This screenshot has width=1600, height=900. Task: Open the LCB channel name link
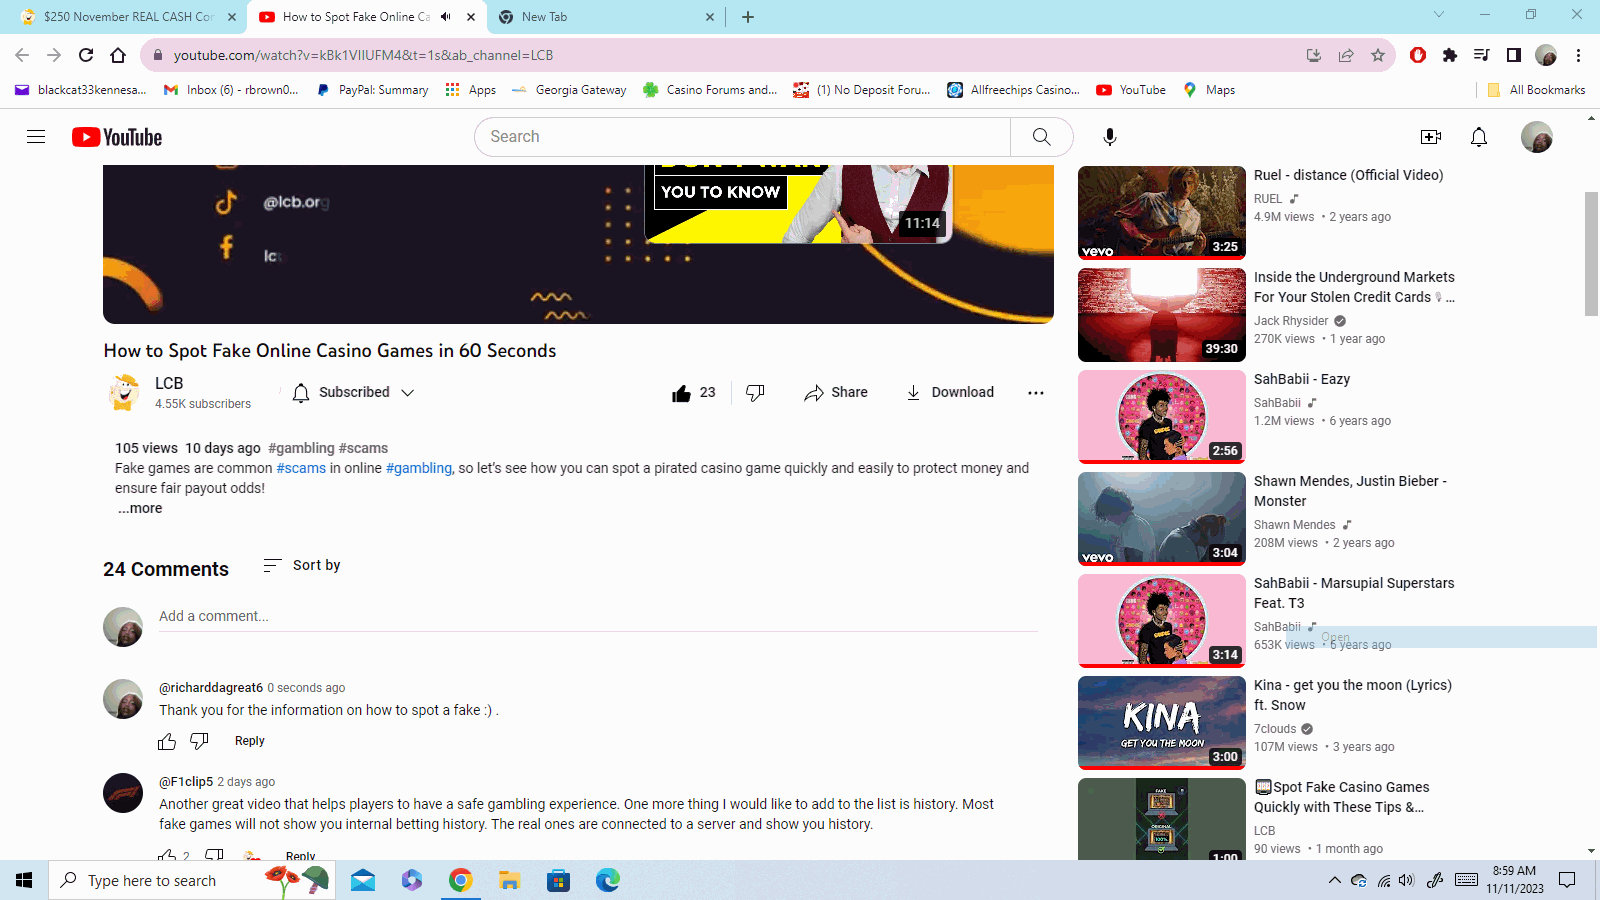169,383
